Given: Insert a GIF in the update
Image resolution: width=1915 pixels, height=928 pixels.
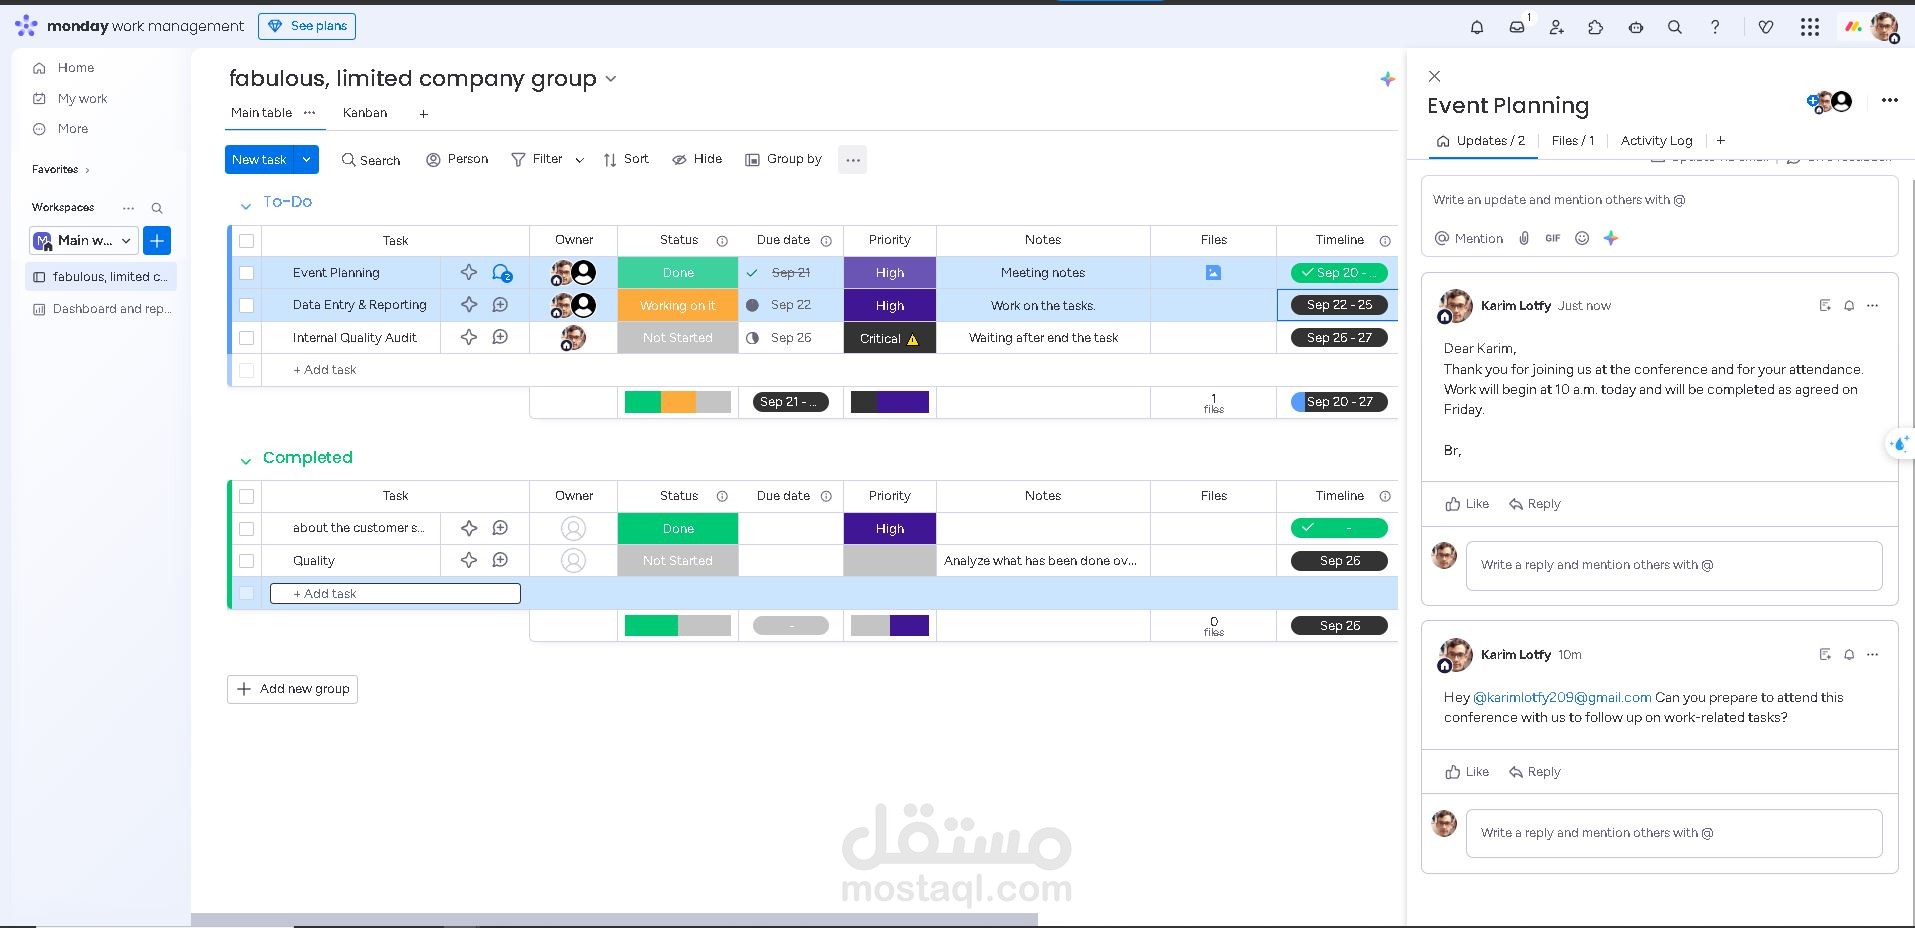Looking at the screenshot, I should [1553, 238].
